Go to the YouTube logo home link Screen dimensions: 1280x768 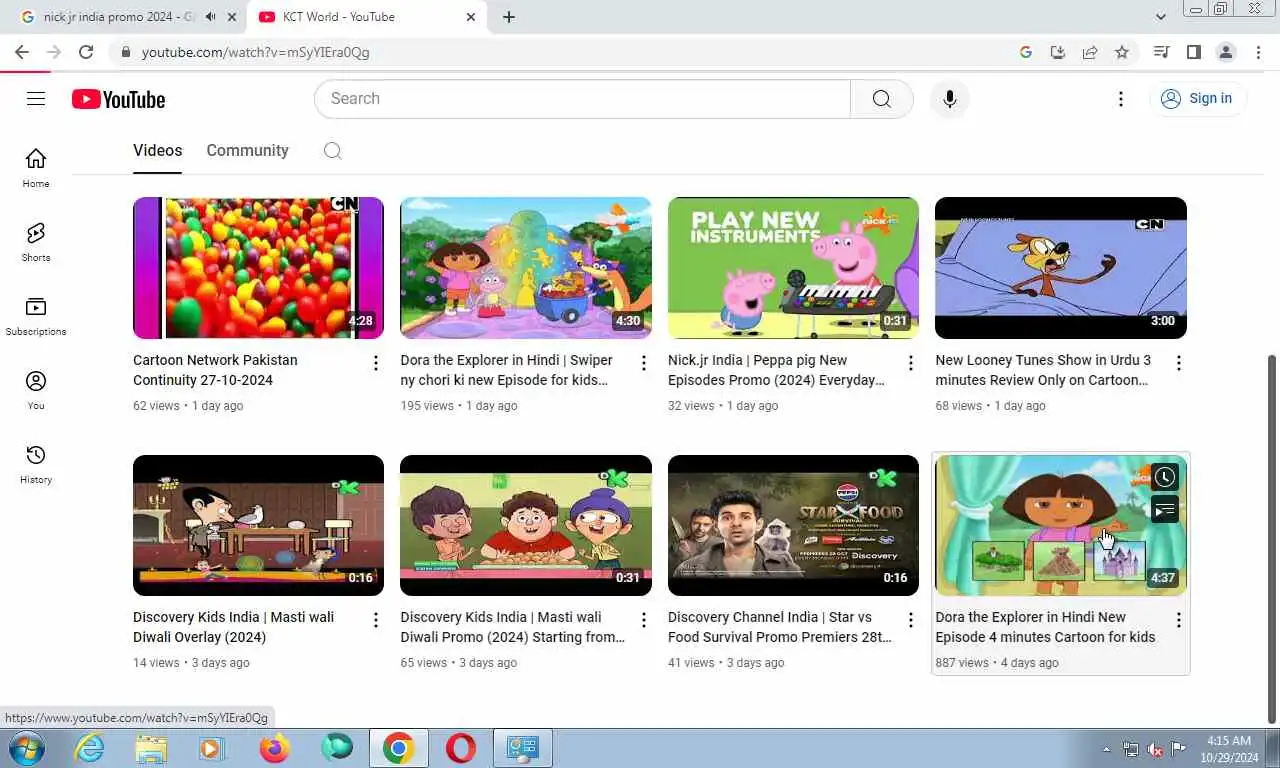[x=118, y=99]
